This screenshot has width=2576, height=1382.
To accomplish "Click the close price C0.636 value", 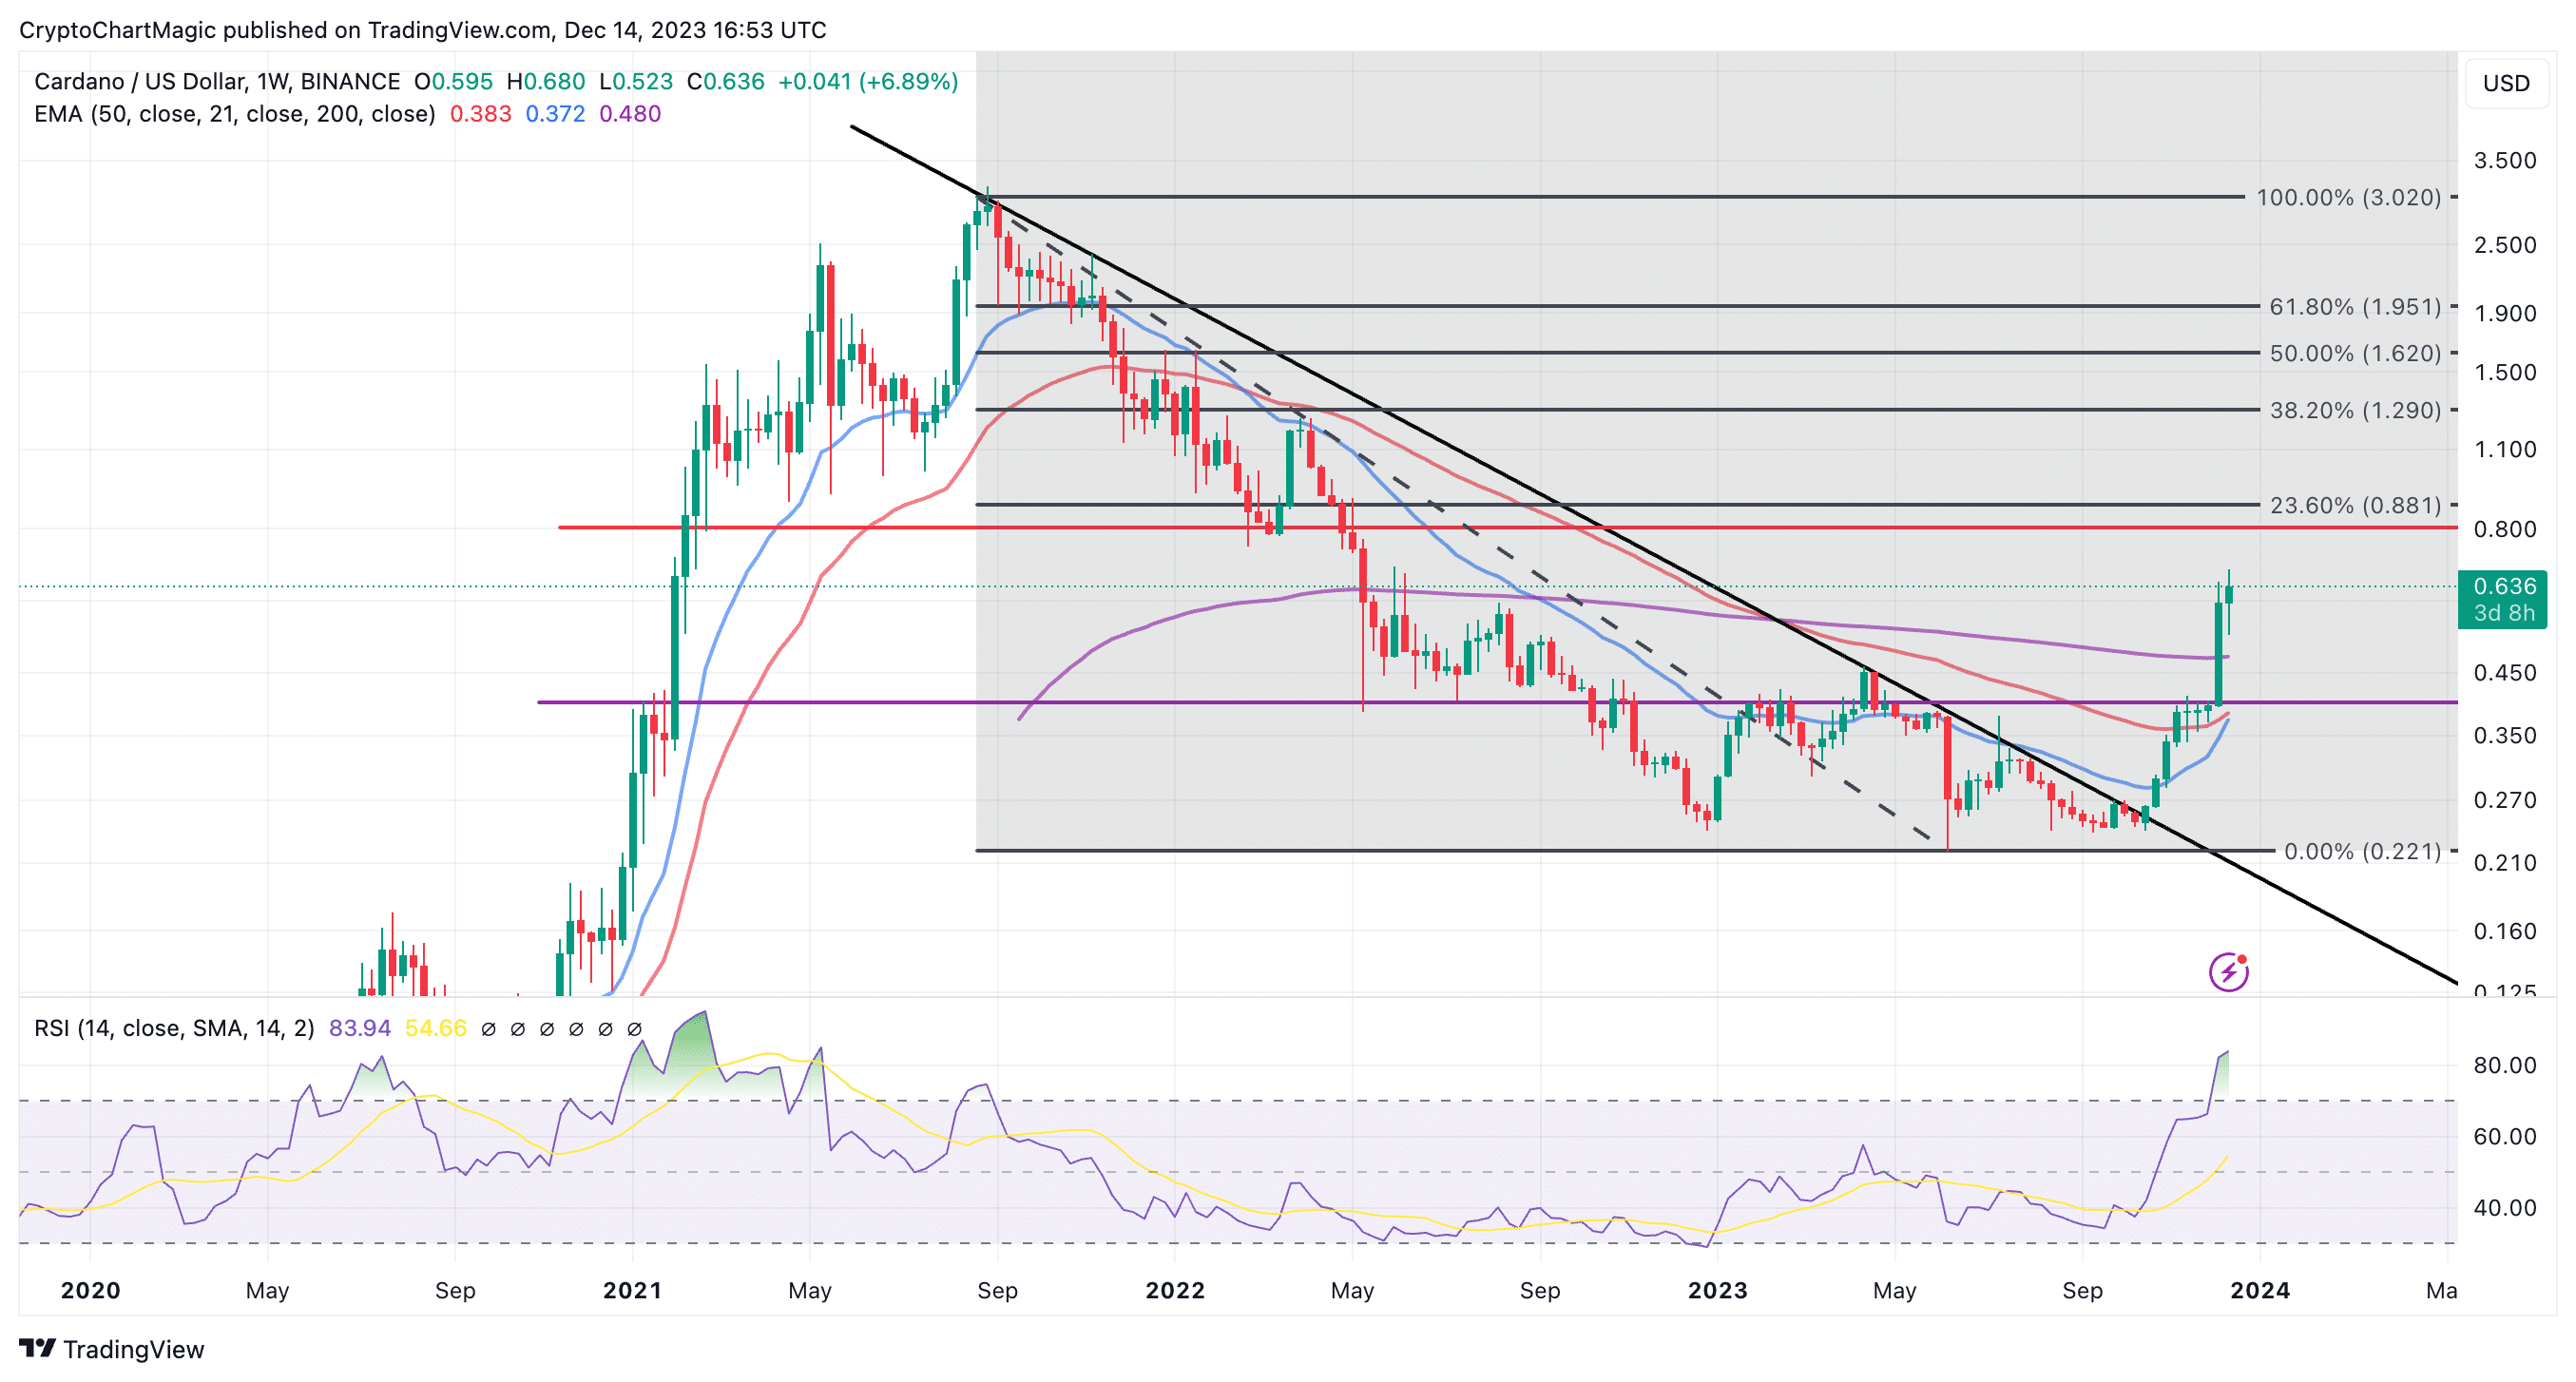I will [x=726, y=81].
